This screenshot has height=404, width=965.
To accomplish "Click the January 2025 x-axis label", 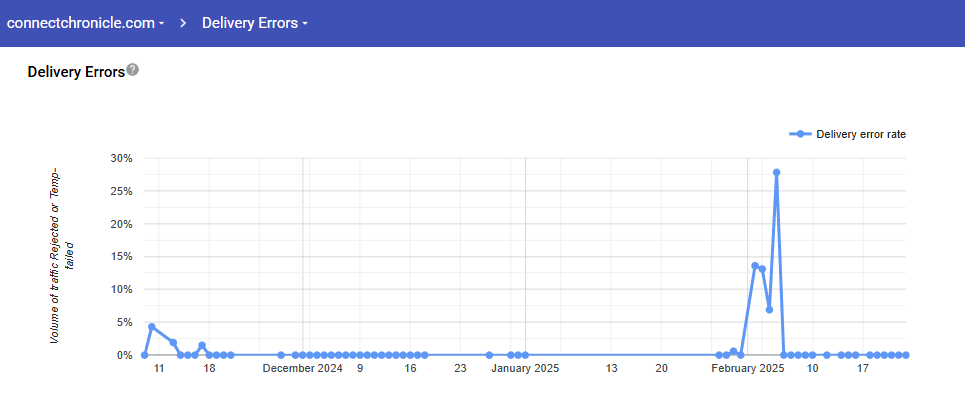I will click(525, 368).
